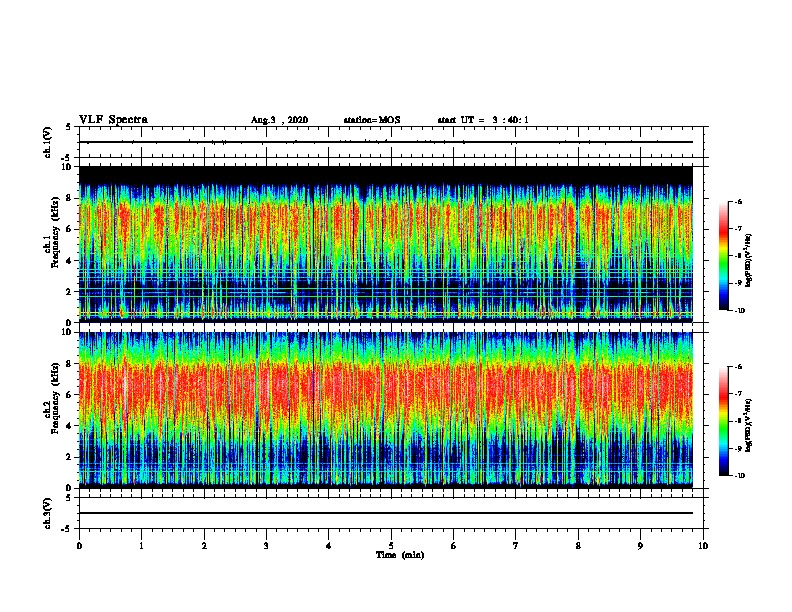The width and height of the screenshot is (792, 612).
Task: Click the "-10" tick on ch.2 colorbar
Action: coord(739,476)
